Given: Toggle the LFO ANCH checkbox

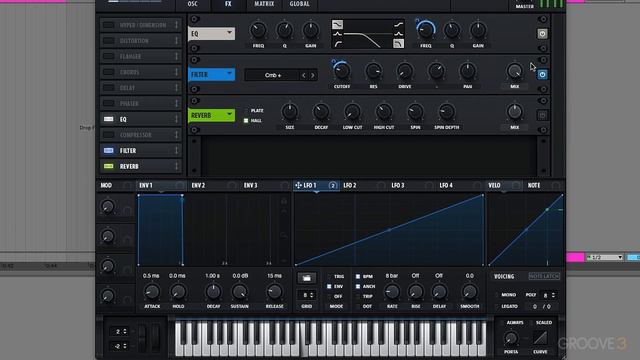Looking at the screenshot, I should 358,287.
